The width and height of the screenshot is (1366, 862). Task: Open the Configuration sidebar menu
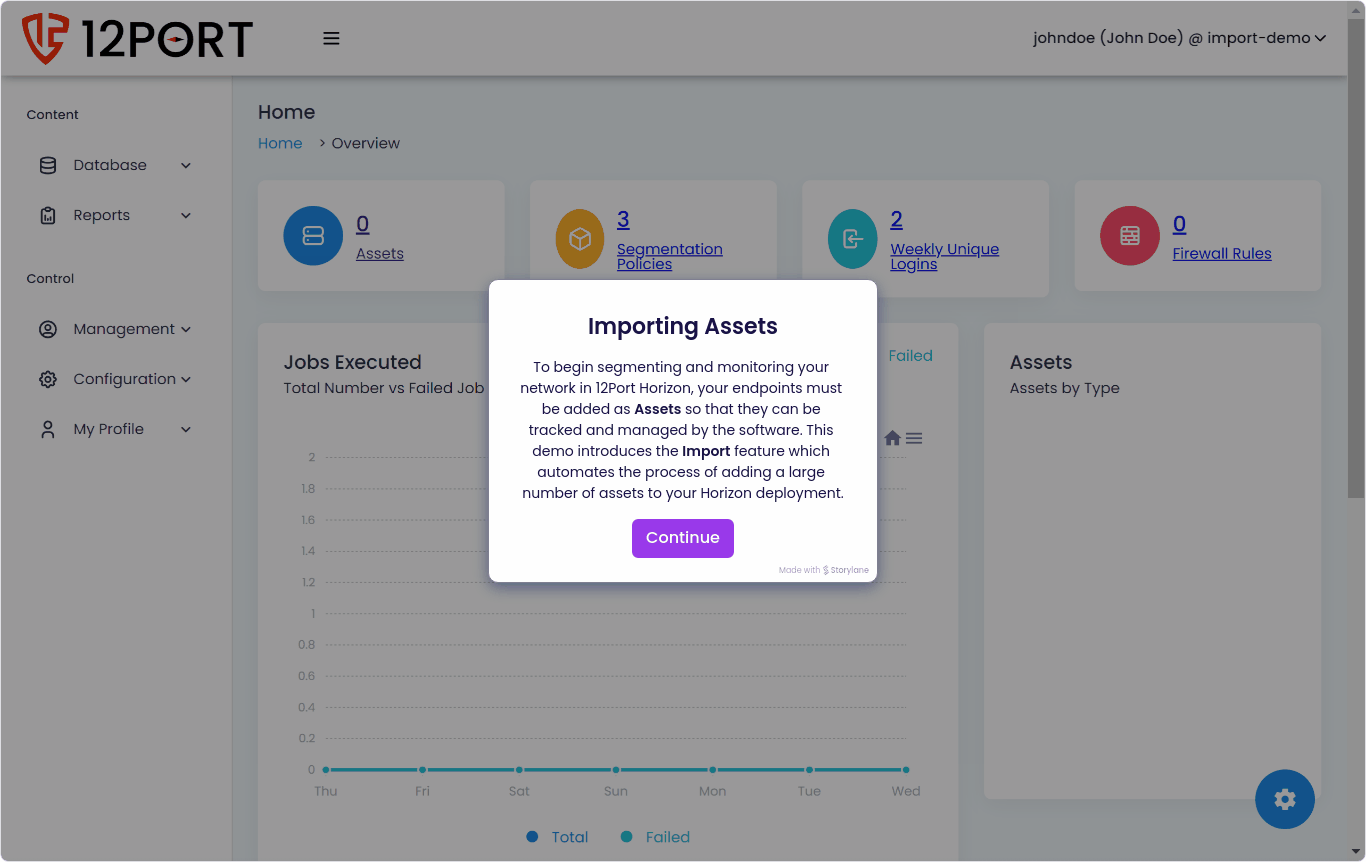115,379
